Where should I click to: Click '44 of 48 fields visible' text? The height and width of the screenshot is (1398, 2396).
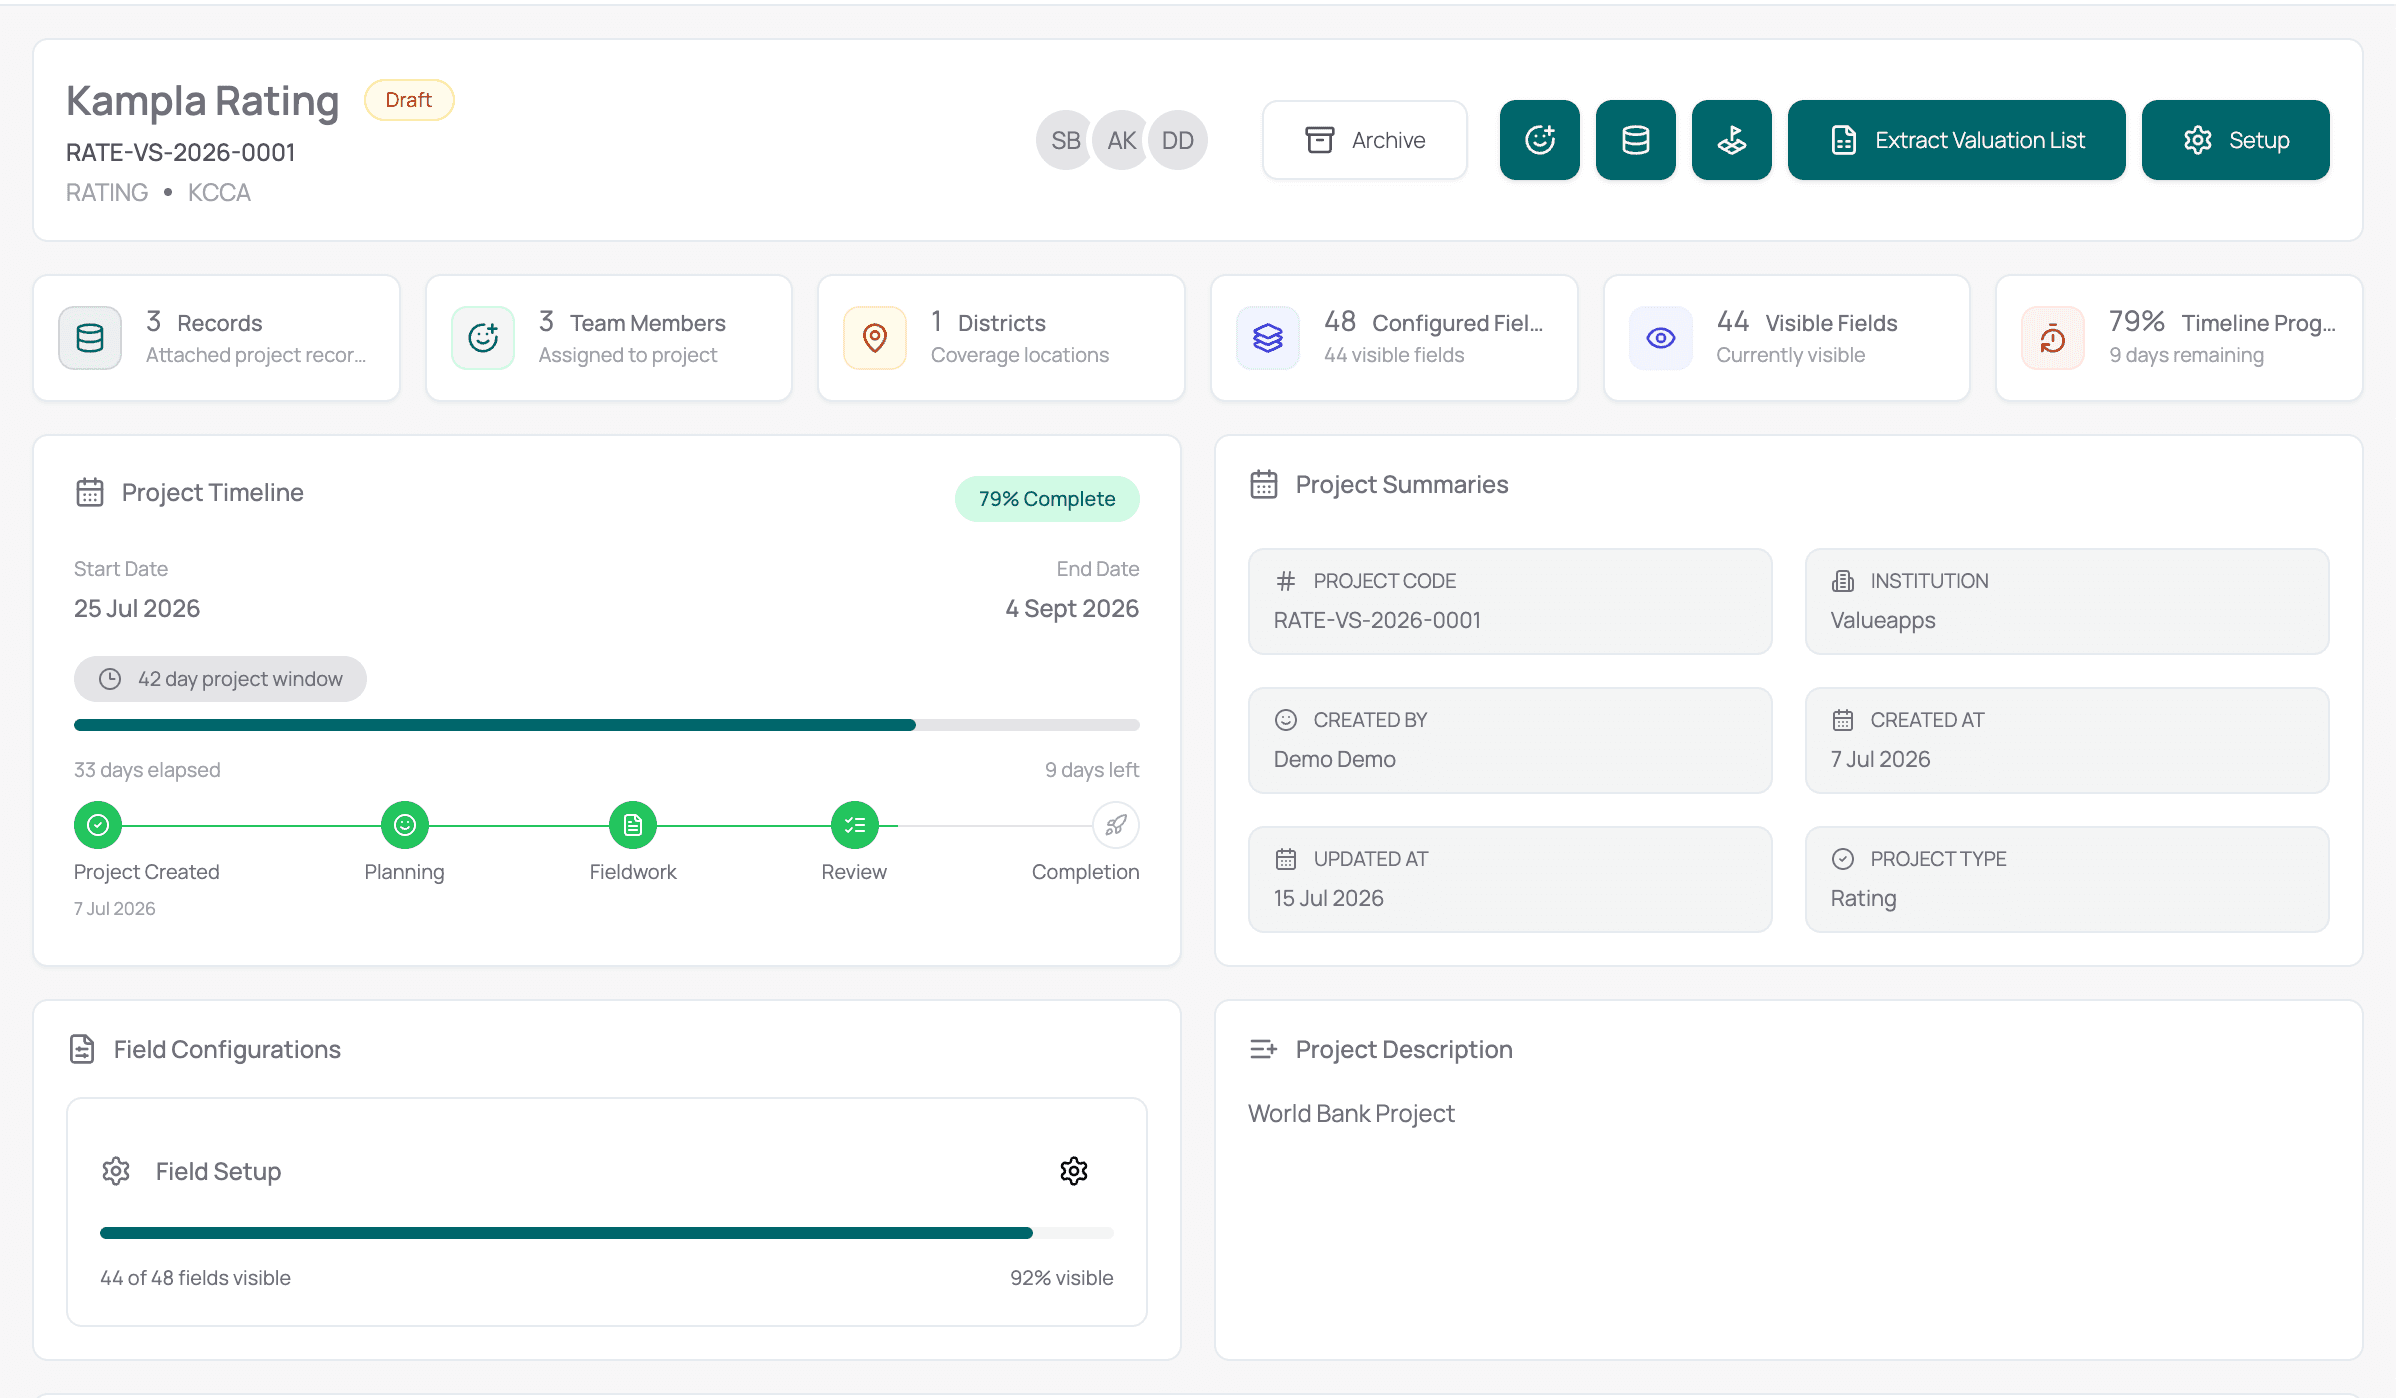pyautogui.click(x=195, y=1278)
